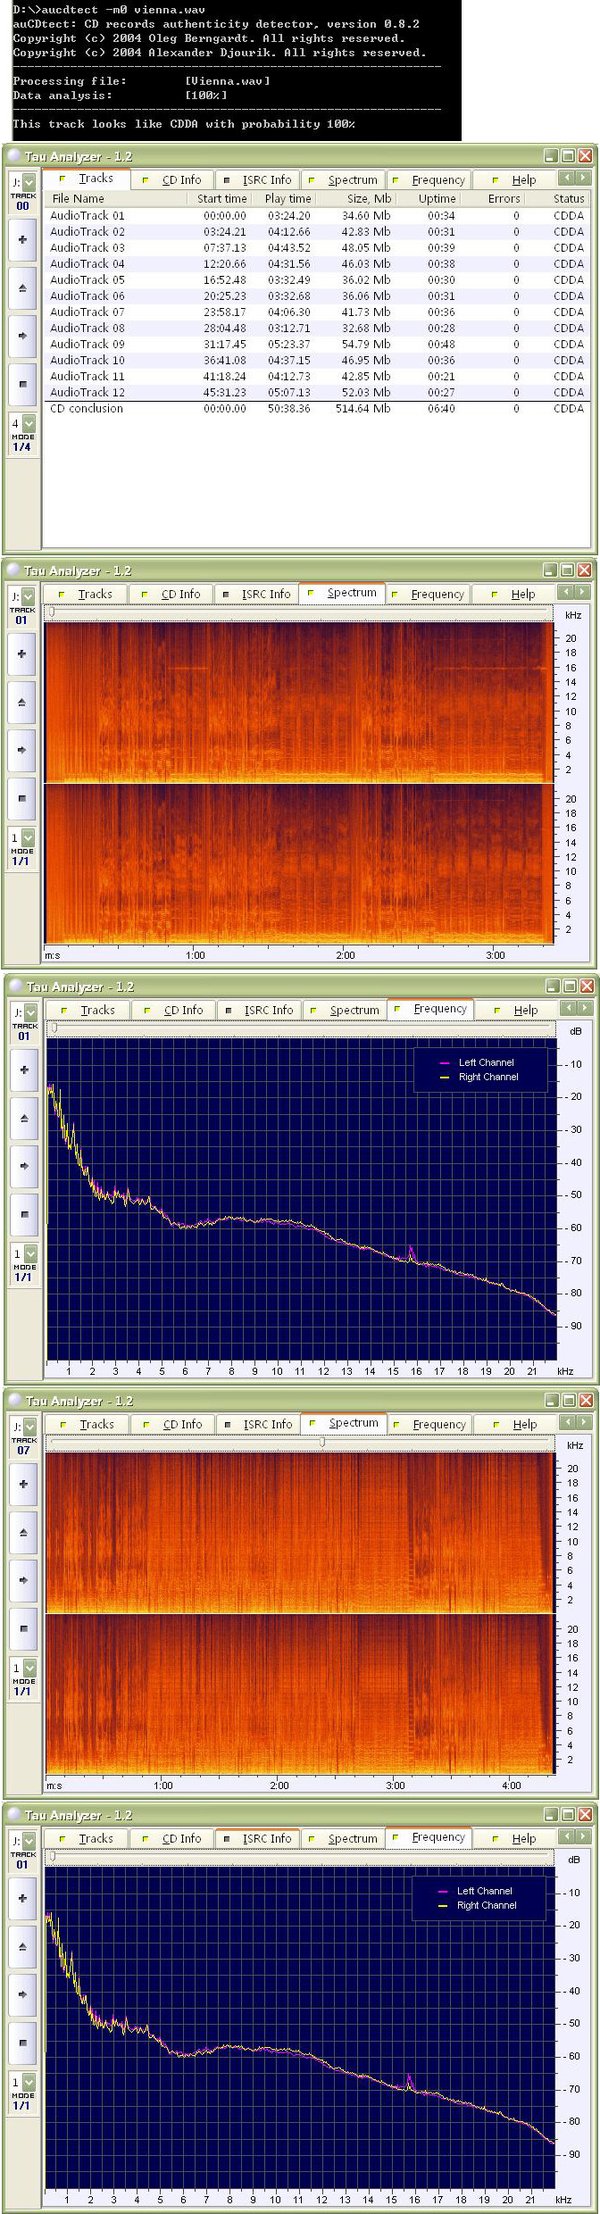Screen dimensions: 600x2214
Task: Click eject button in track 07 Spectrum window
Action: pyautogui.click(x=24, y=1532)
